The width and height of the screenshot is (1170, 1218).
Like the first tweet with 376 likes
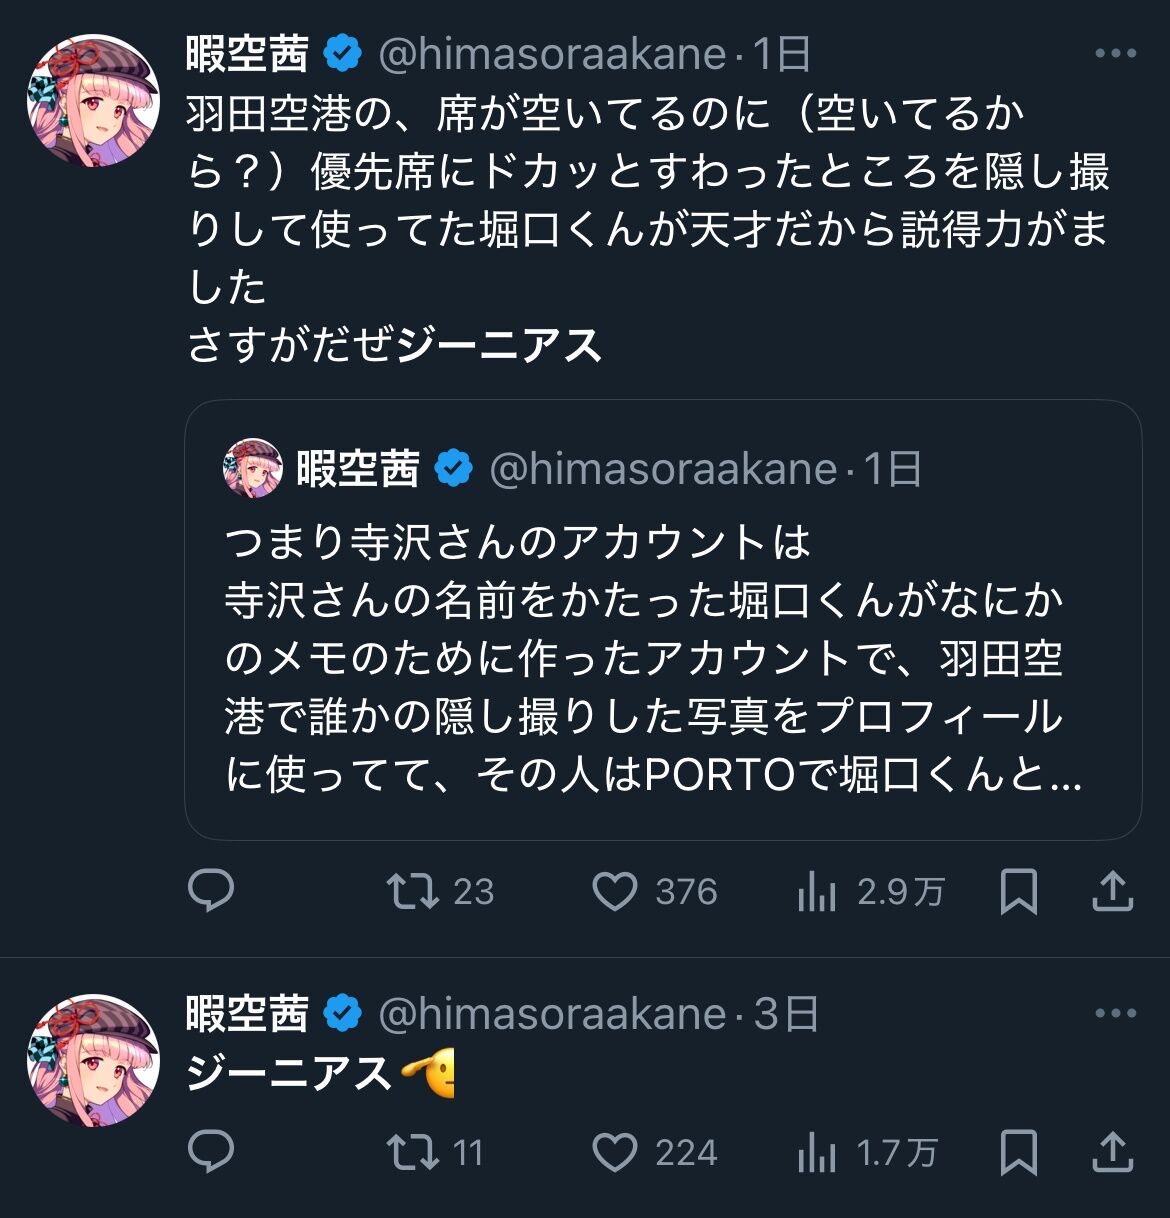615,890
